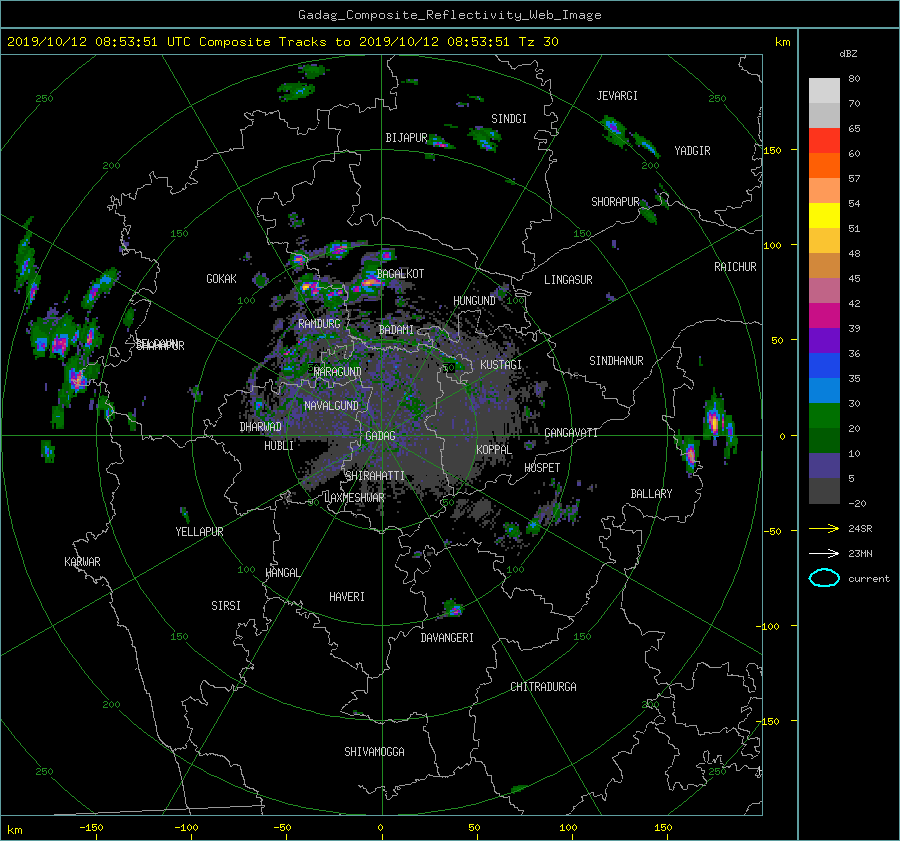Viewport: 900px width, 841px height.
Task: Click the CHITRADURGA city label
Action: pyautogui.click(x=543, y=687)
